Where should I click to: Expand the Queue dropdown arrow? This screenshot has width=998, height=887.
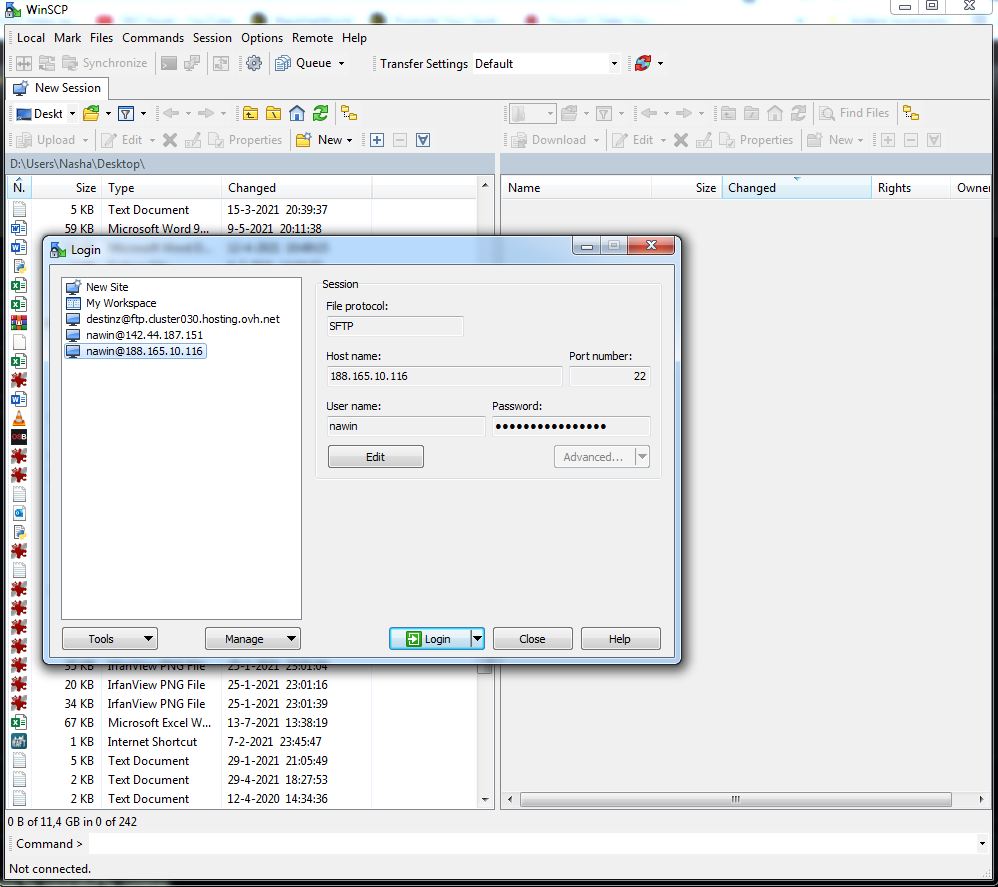pos(341,64)
